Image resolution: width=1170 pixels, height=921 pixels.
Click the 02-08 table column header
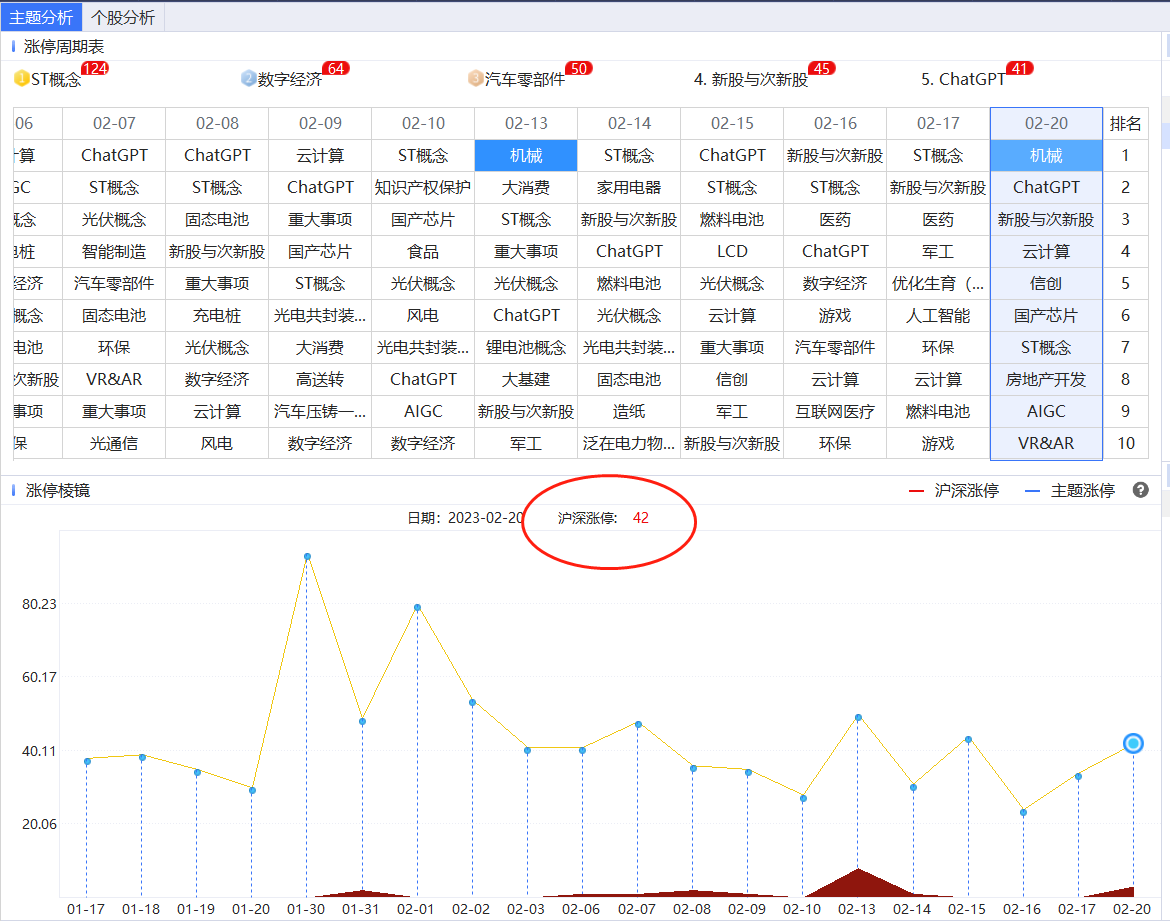pyautogui.click(x=217, y=123)
